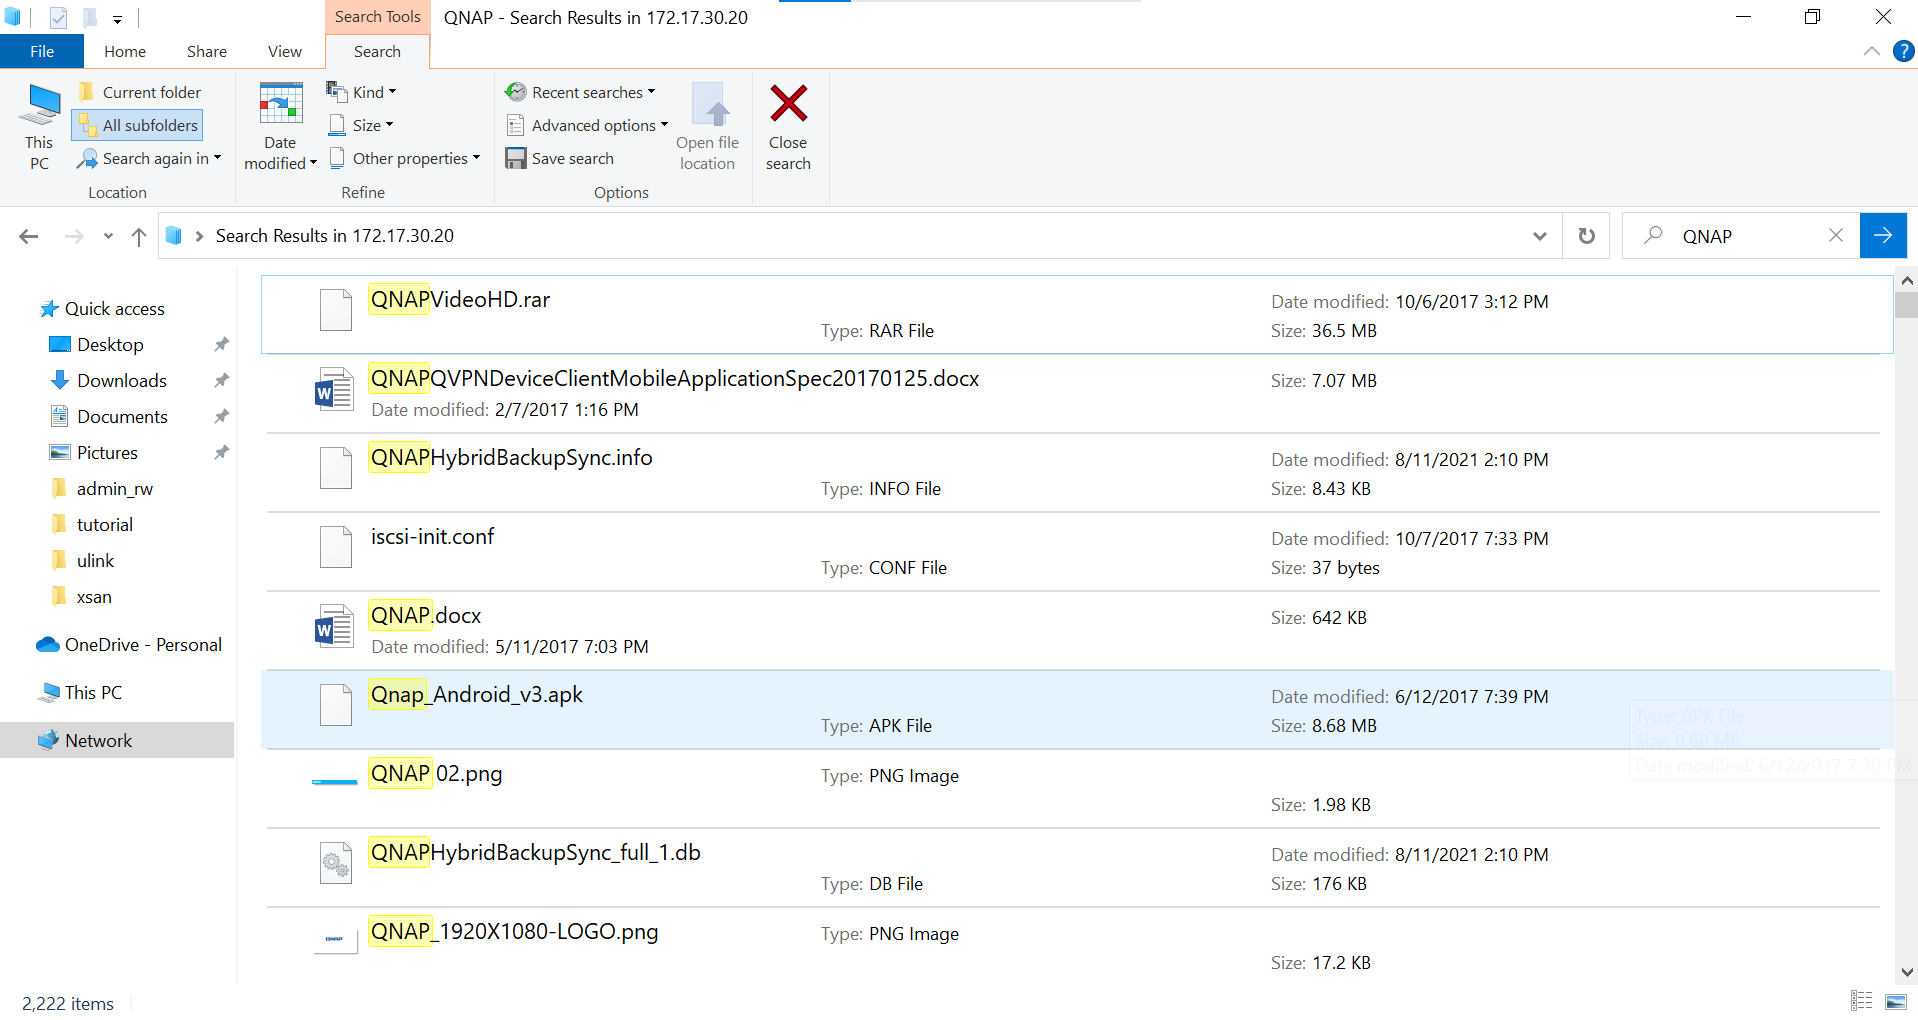This screenshot has height=1020, width=1918.
Task: Click scrollbar down arrow in results list
Action: pos(1906,972)
